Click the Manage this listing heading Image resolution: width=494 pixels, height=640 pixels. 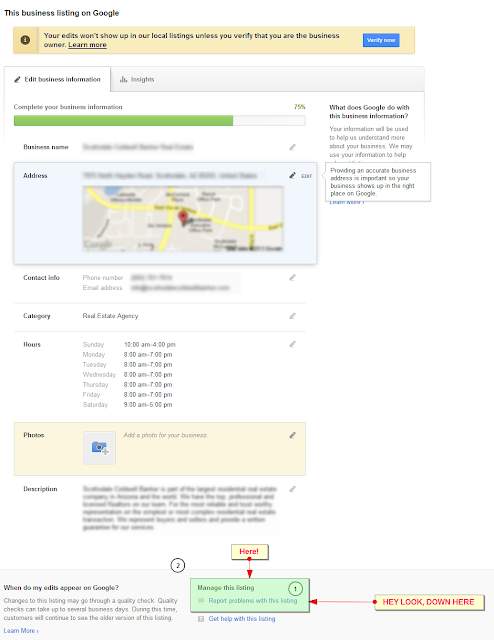[x=226, y=587]
